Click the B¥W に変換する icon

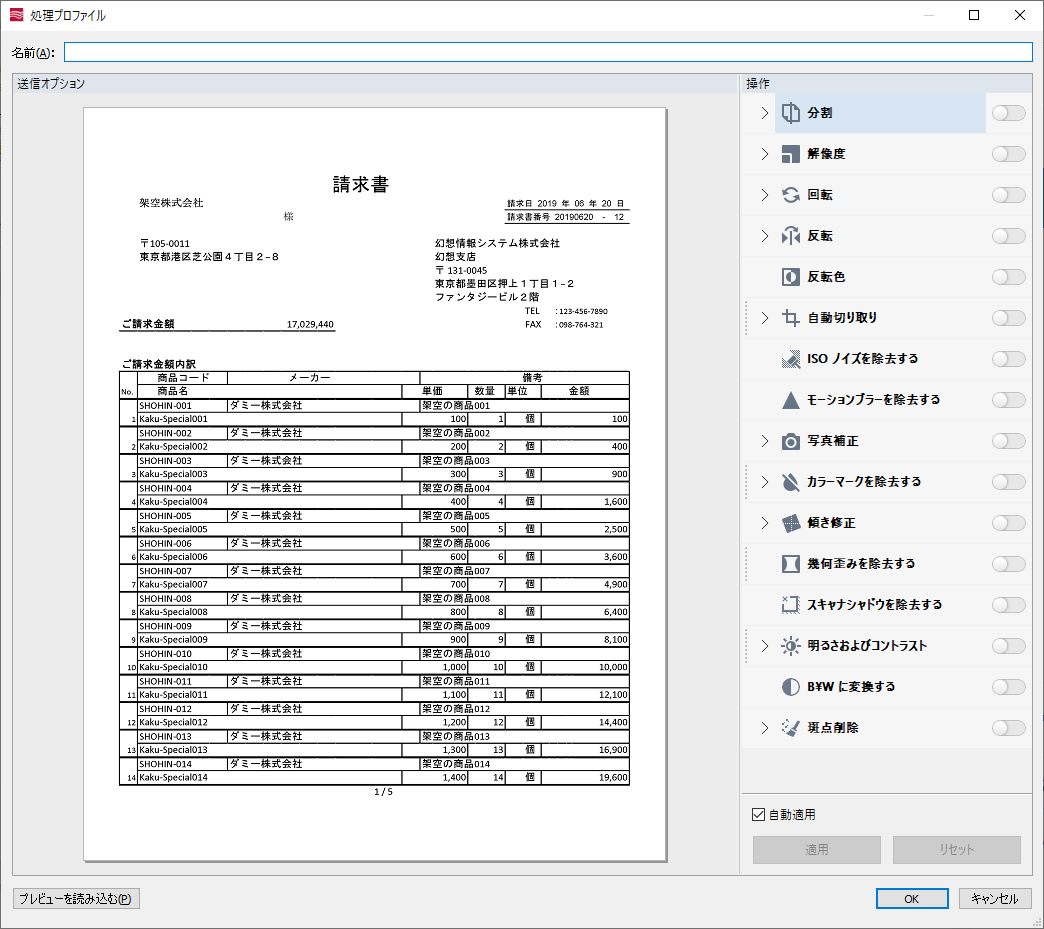(x=791, y=687)
